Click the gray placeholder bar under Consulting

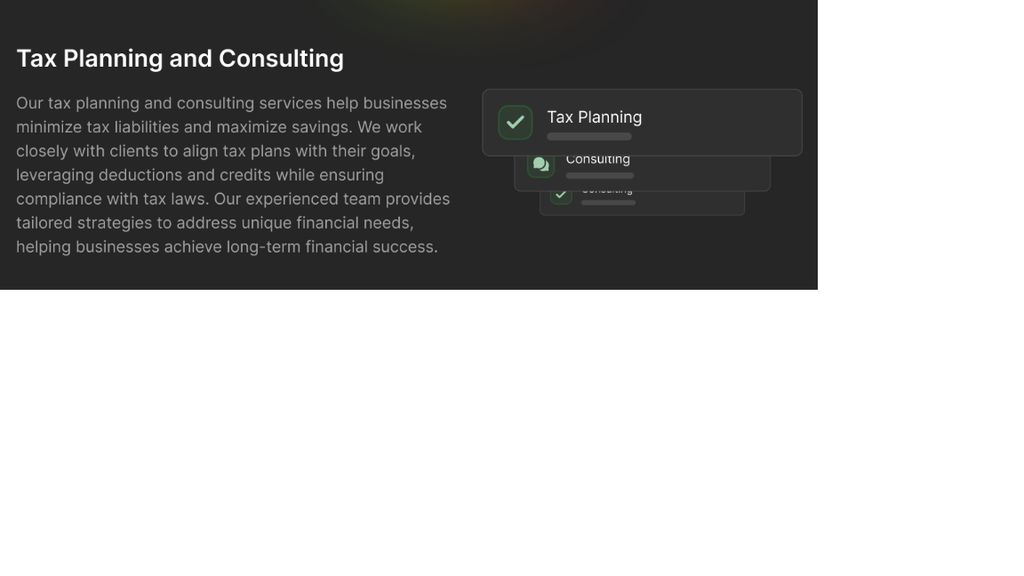click(600, 176)
